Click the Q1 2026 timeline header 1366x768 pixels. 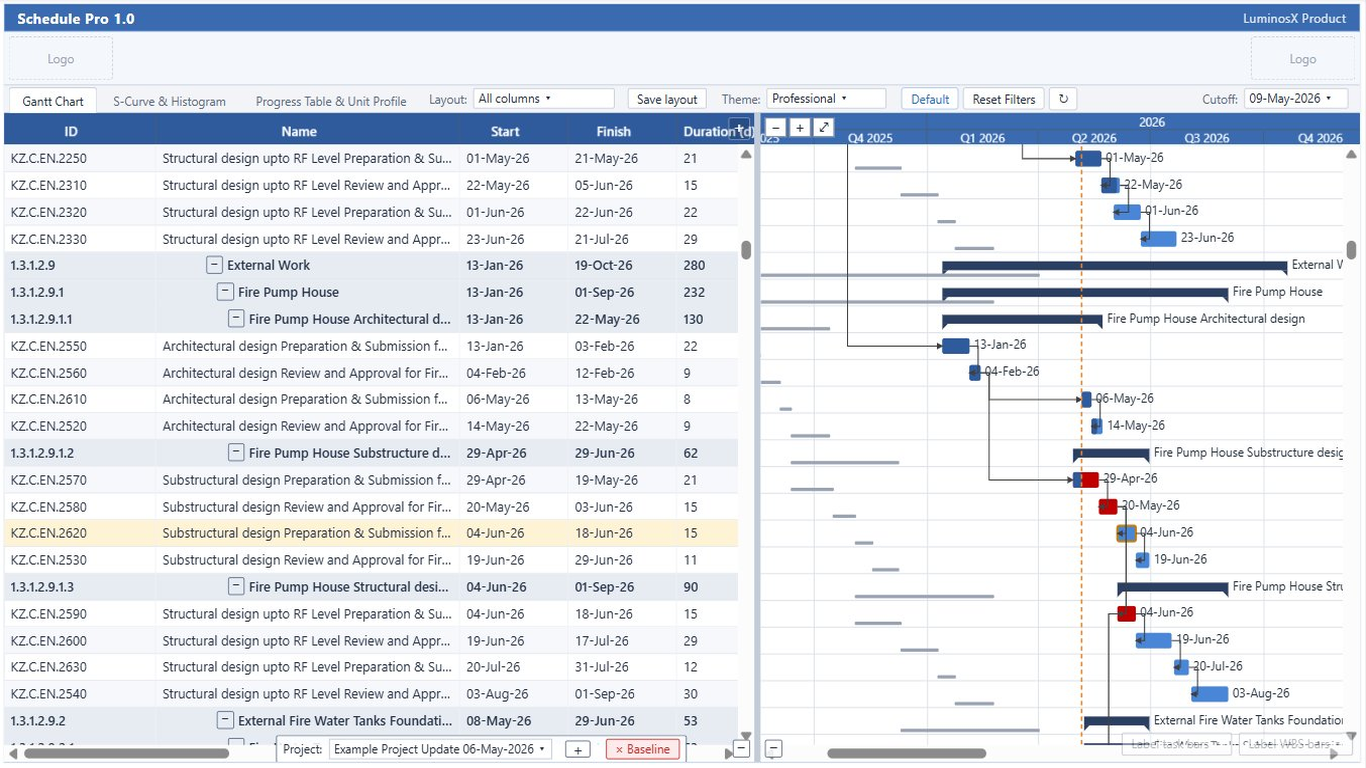pyautogui.click(x=982, y=138)
